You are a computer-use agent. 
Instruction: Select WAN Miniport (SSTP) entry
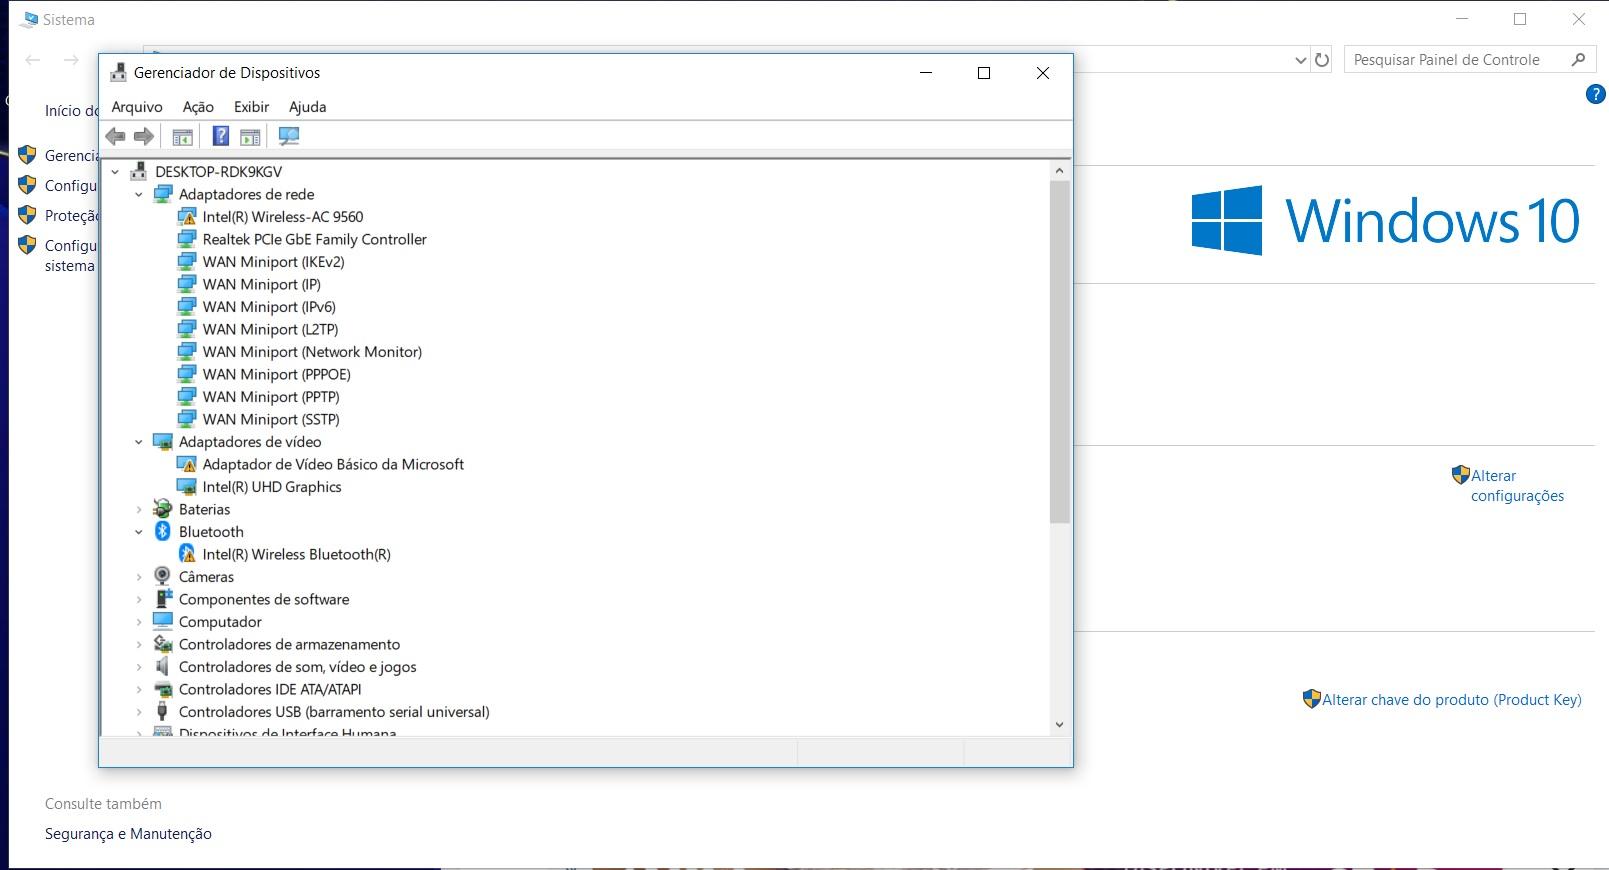[x=271, y=419]
